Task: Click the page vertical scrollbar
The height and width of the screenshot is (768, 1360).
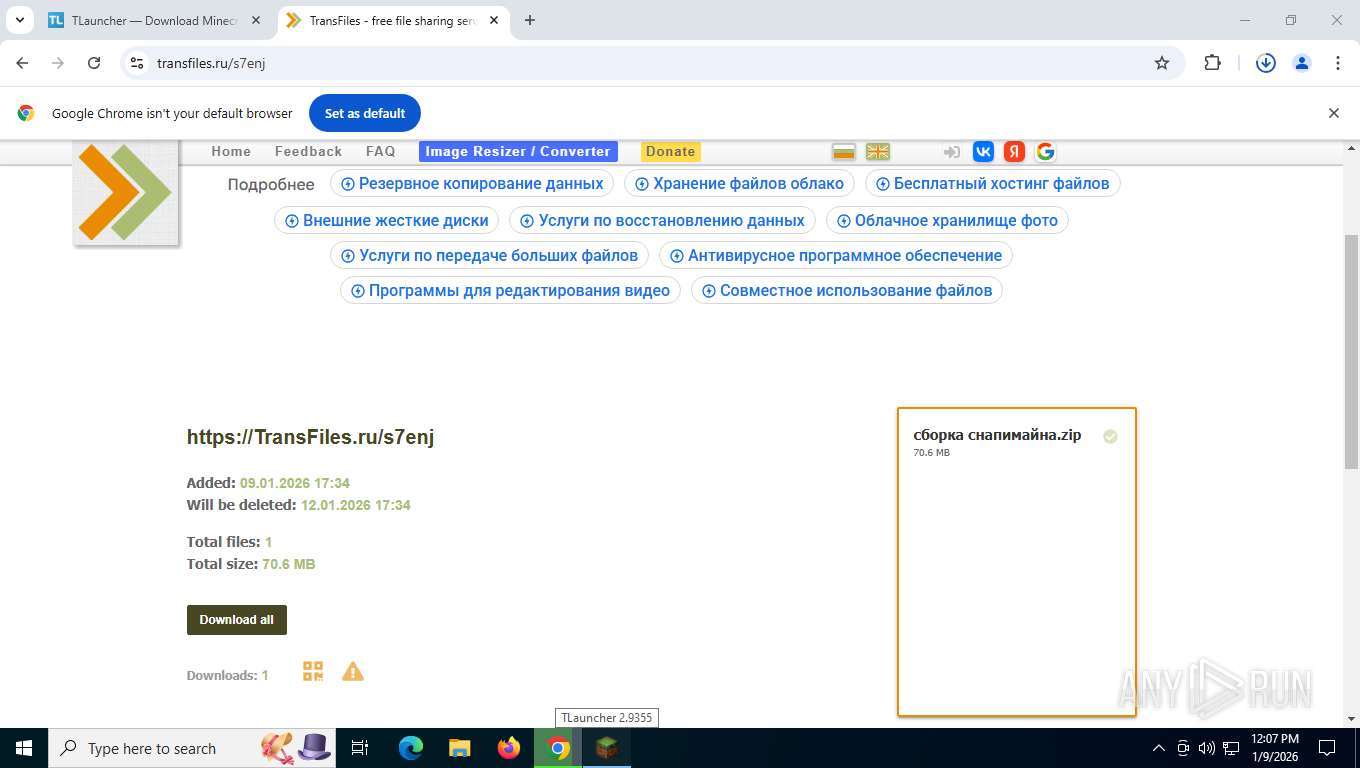Action: click(x=1351, y=350)
